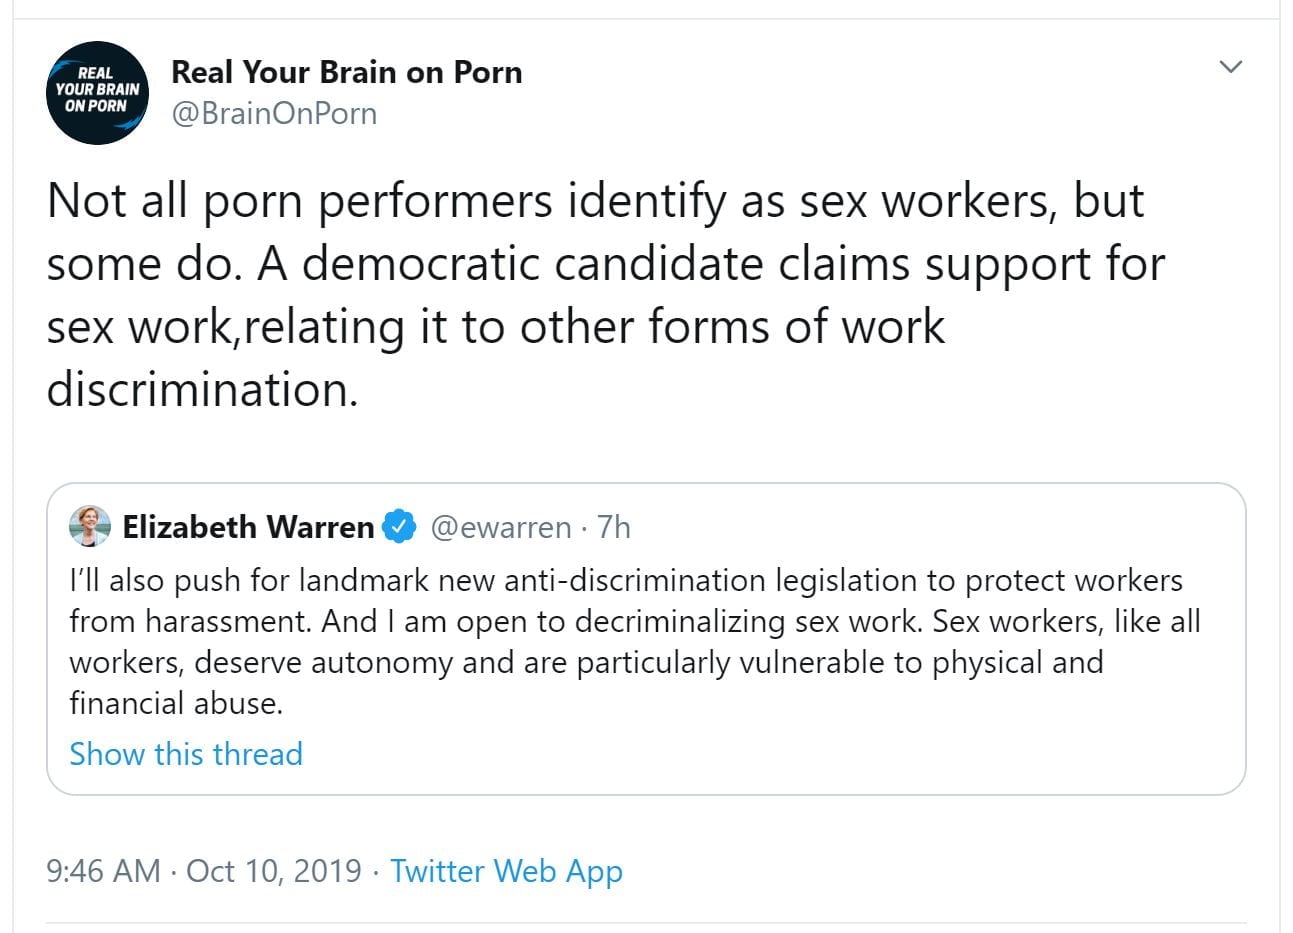Screen dimensions: 1293x933
Task: Click the 9:46 AM tweet time
Action: (x=103, y=871)
